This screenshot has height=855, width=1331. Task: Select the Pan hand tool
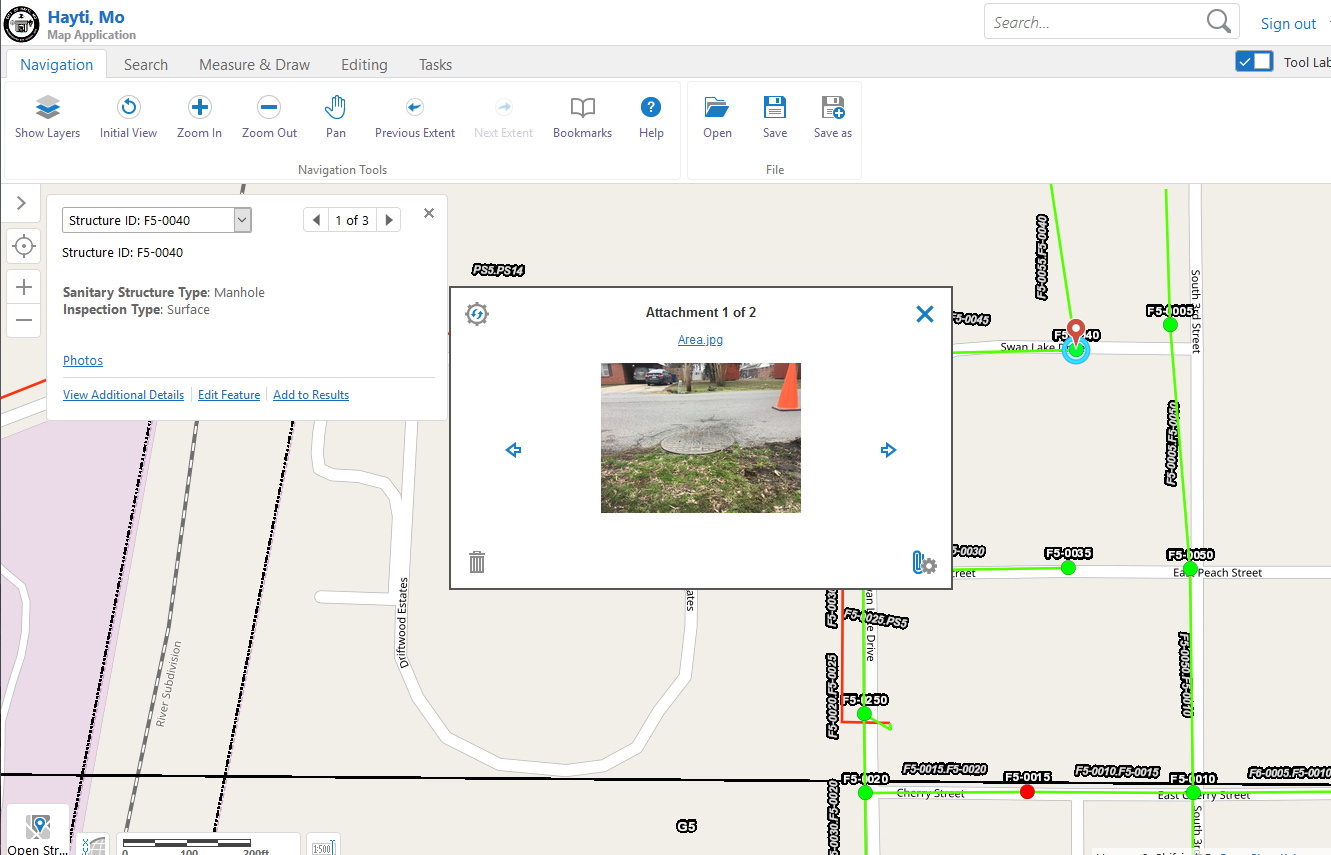click(336, 108)
